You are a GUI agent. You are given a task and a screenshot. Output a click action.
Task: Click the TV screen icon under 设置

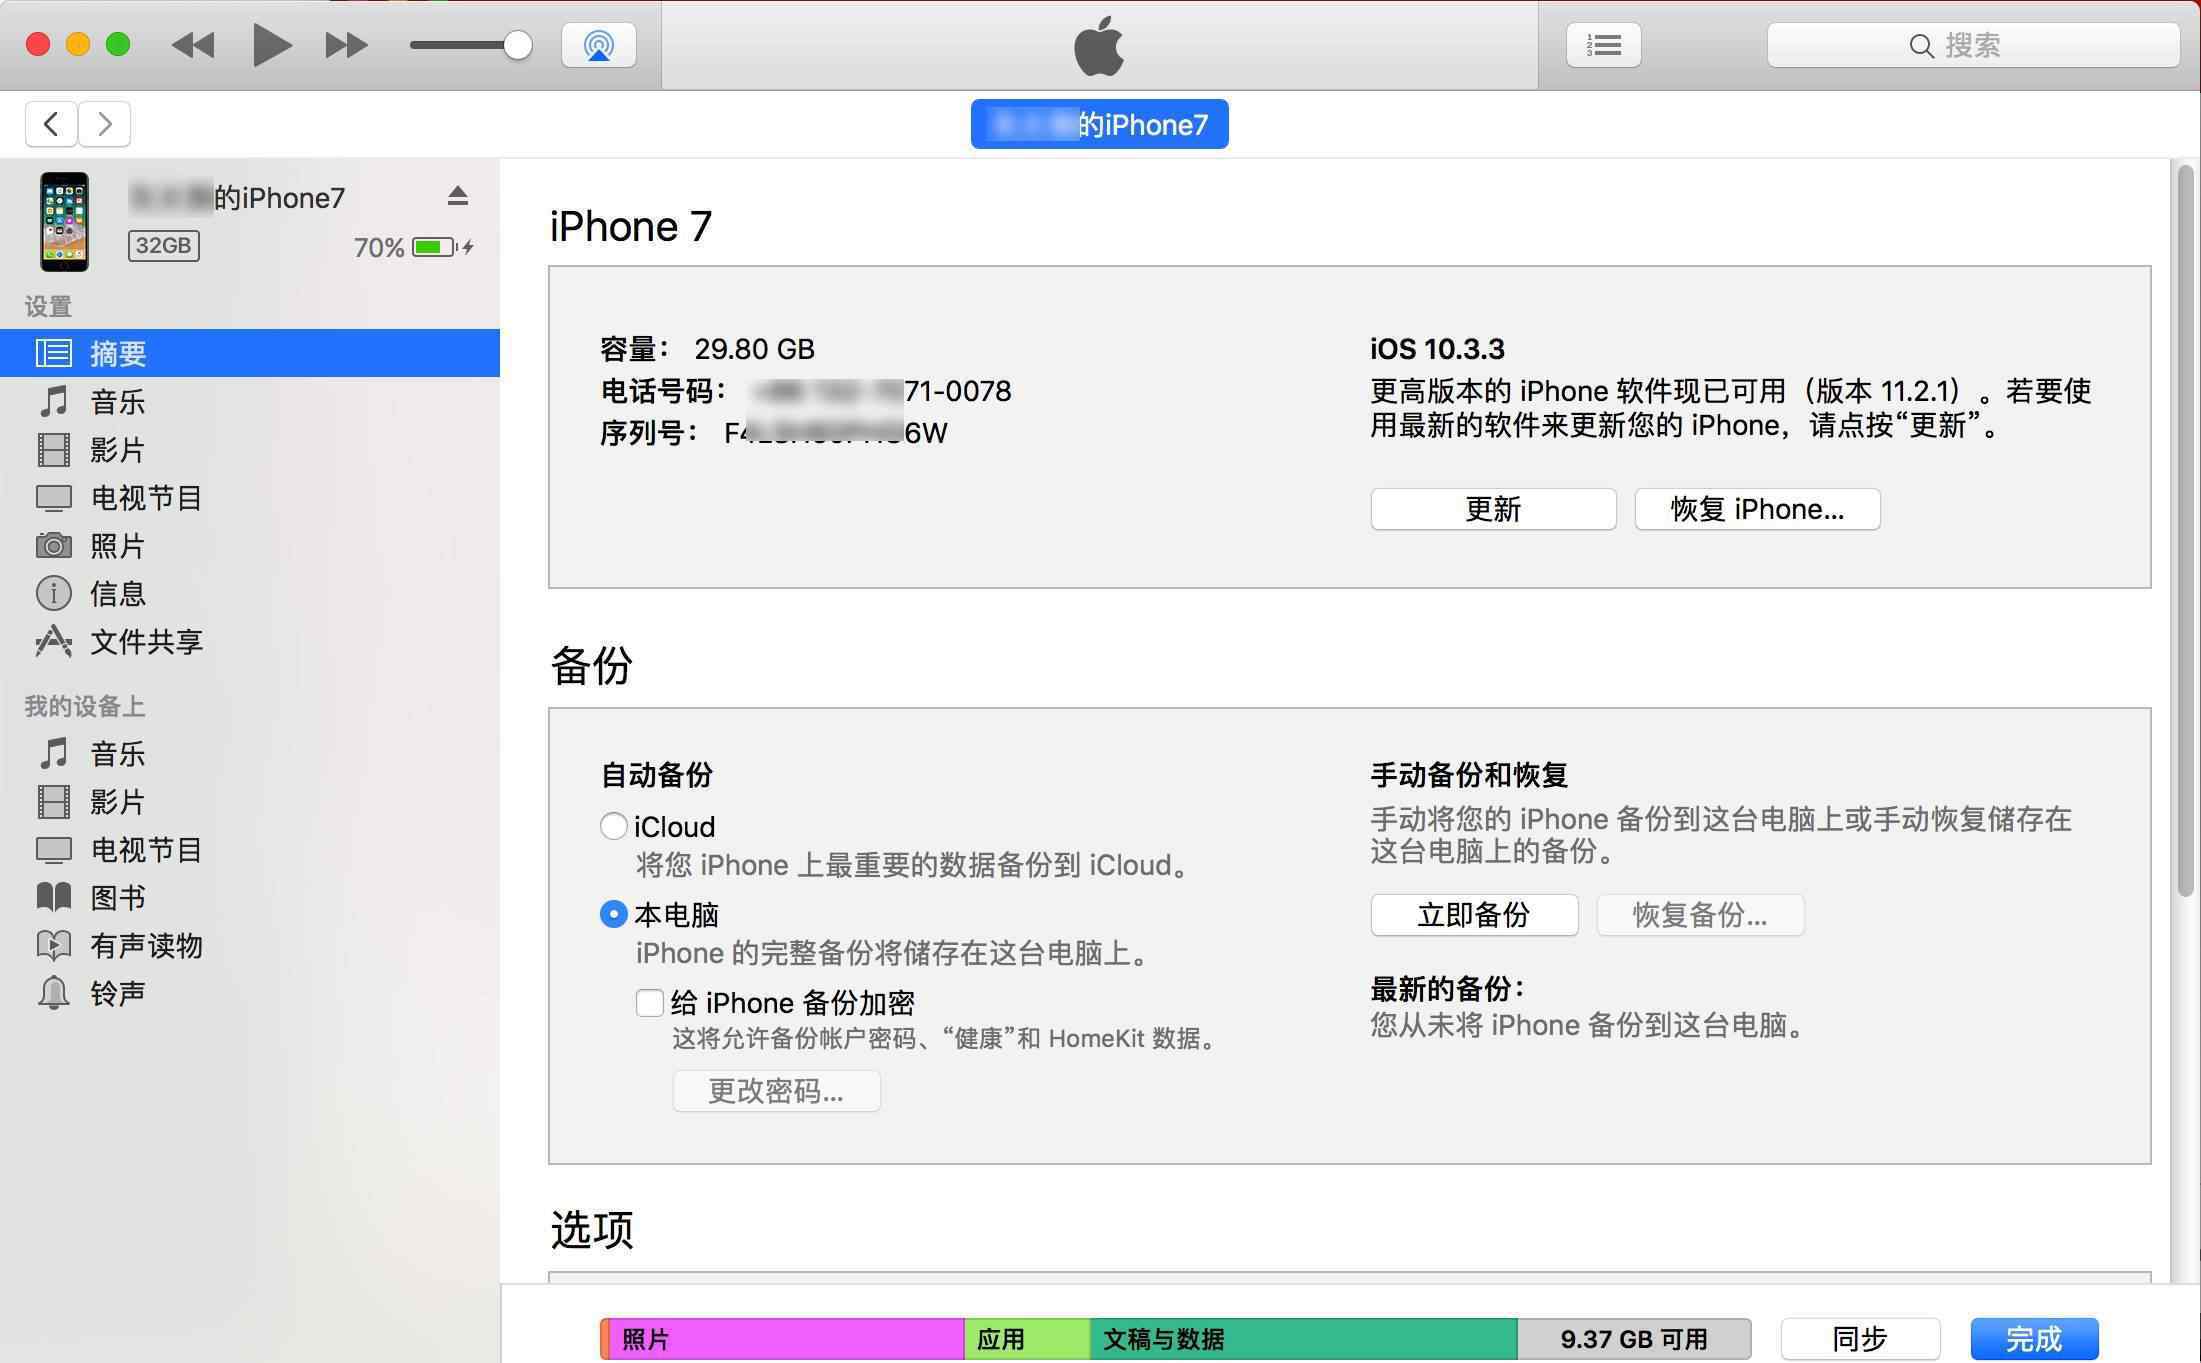pos(54,498)
